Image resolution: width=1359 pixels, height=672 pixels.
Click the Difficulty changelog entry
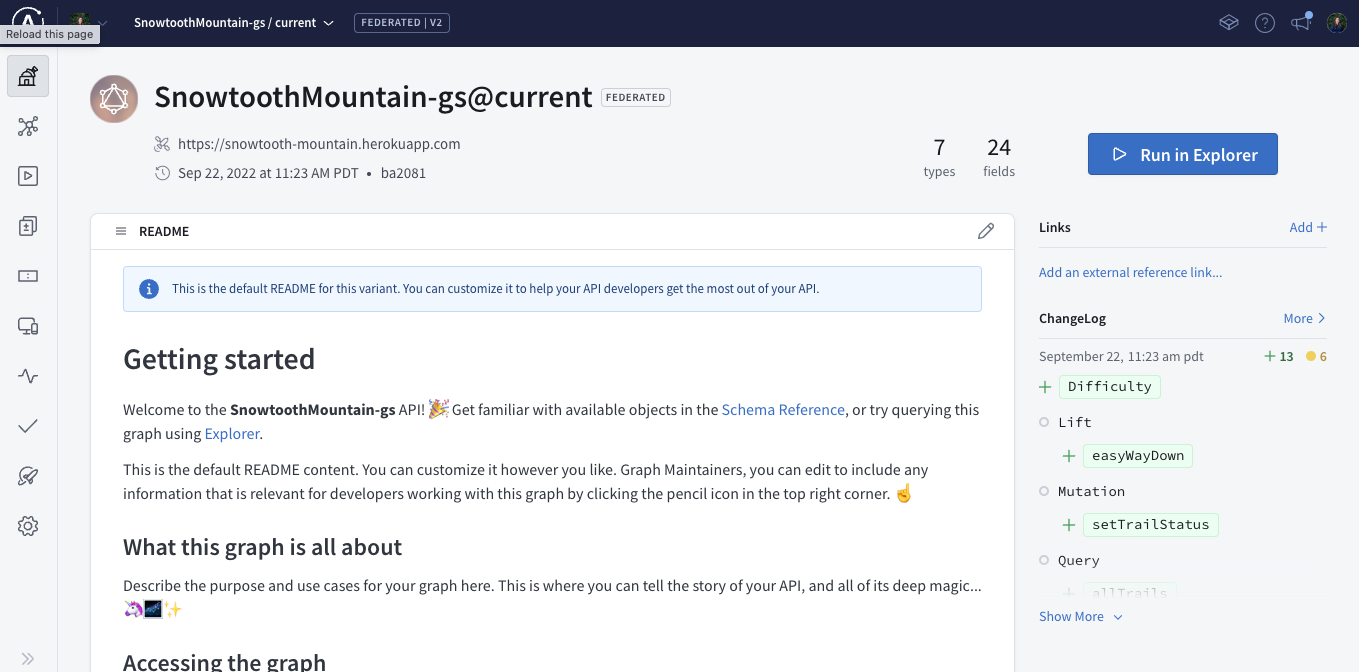1109,387
